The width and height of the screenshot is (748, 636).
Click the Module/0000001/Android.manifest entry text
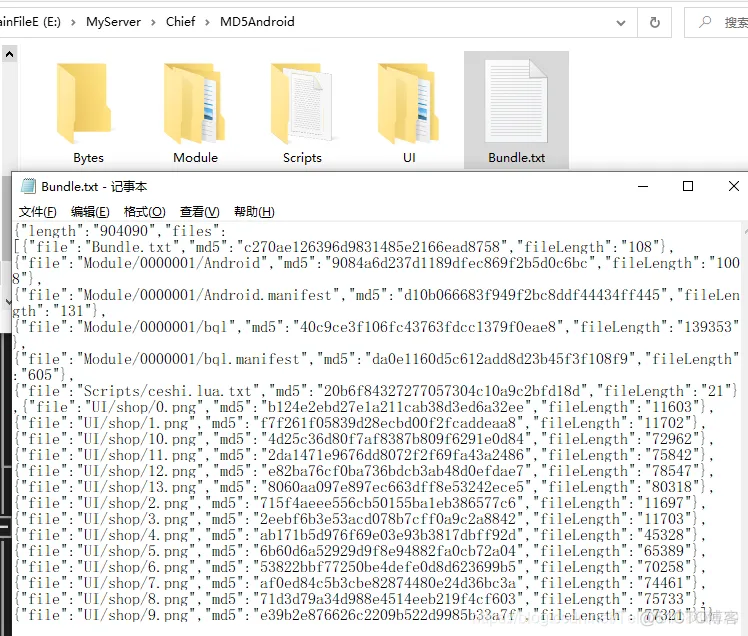pyautogui.click(x=208, y=295)
